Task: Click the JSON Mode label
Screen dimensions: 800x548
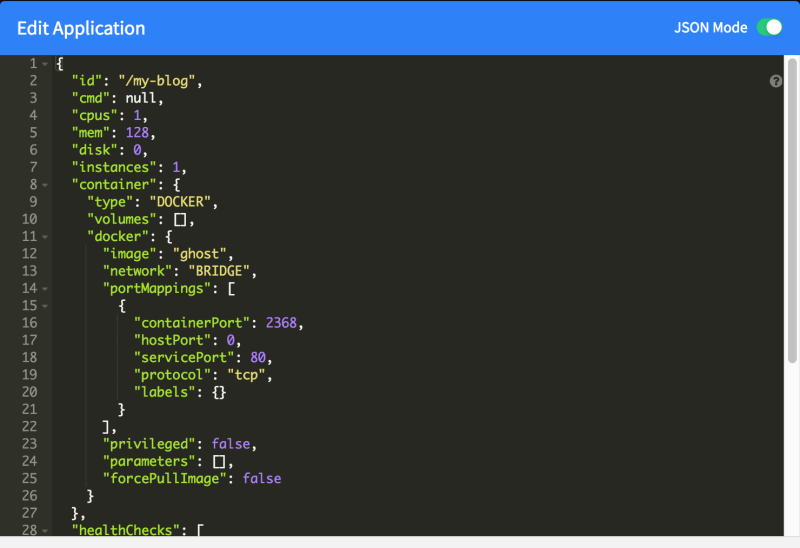Action: tap(711, 28)
